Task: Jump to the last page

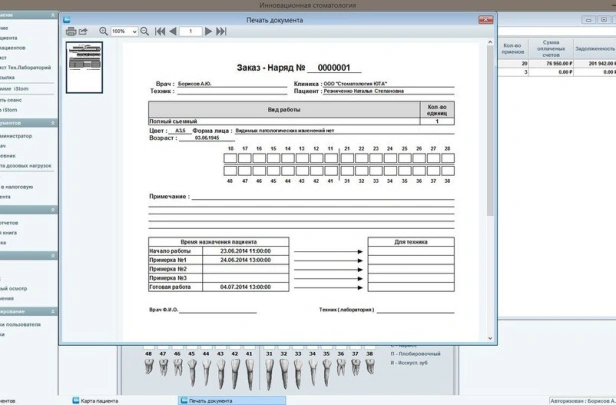Action: 221,32
